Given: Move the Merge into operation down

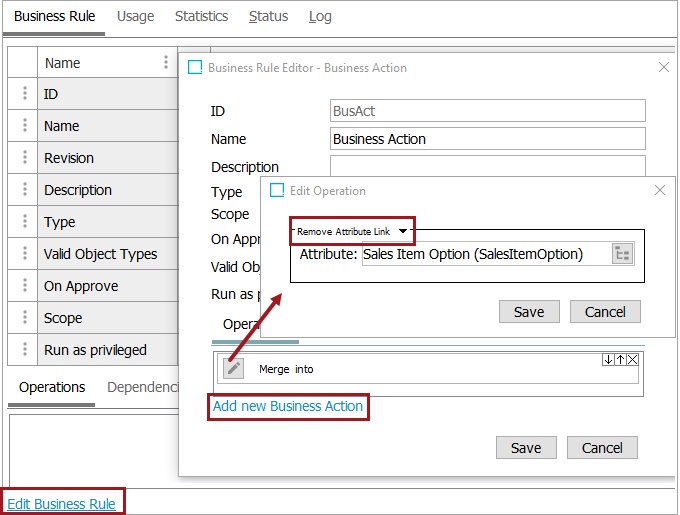Looking at the screenshot, I should point(608,360).
